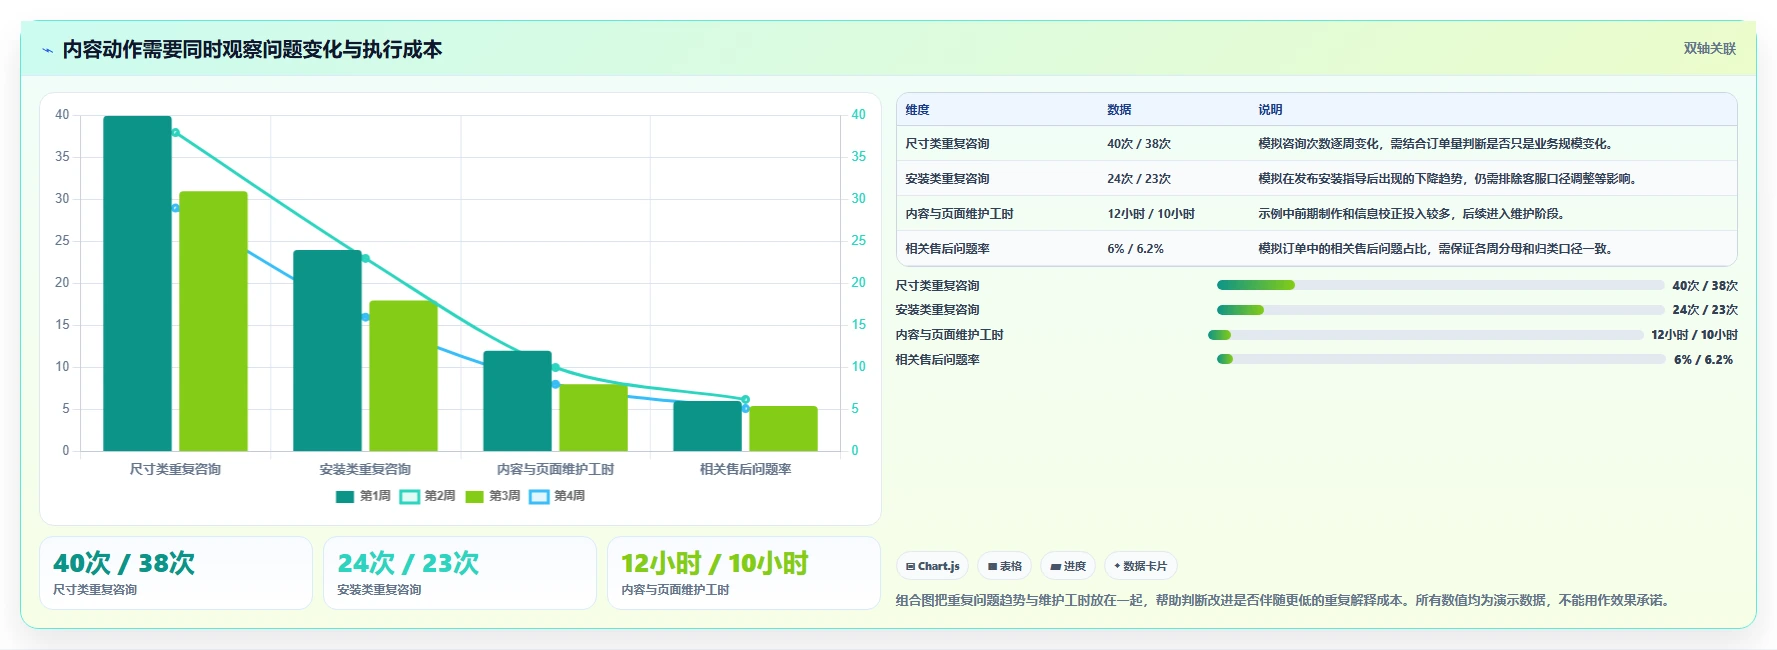Click the green 第3周 bar for 尺寸类重复咨询
1777x650 pixels.
pyautogui.click(x=213, y=321)
